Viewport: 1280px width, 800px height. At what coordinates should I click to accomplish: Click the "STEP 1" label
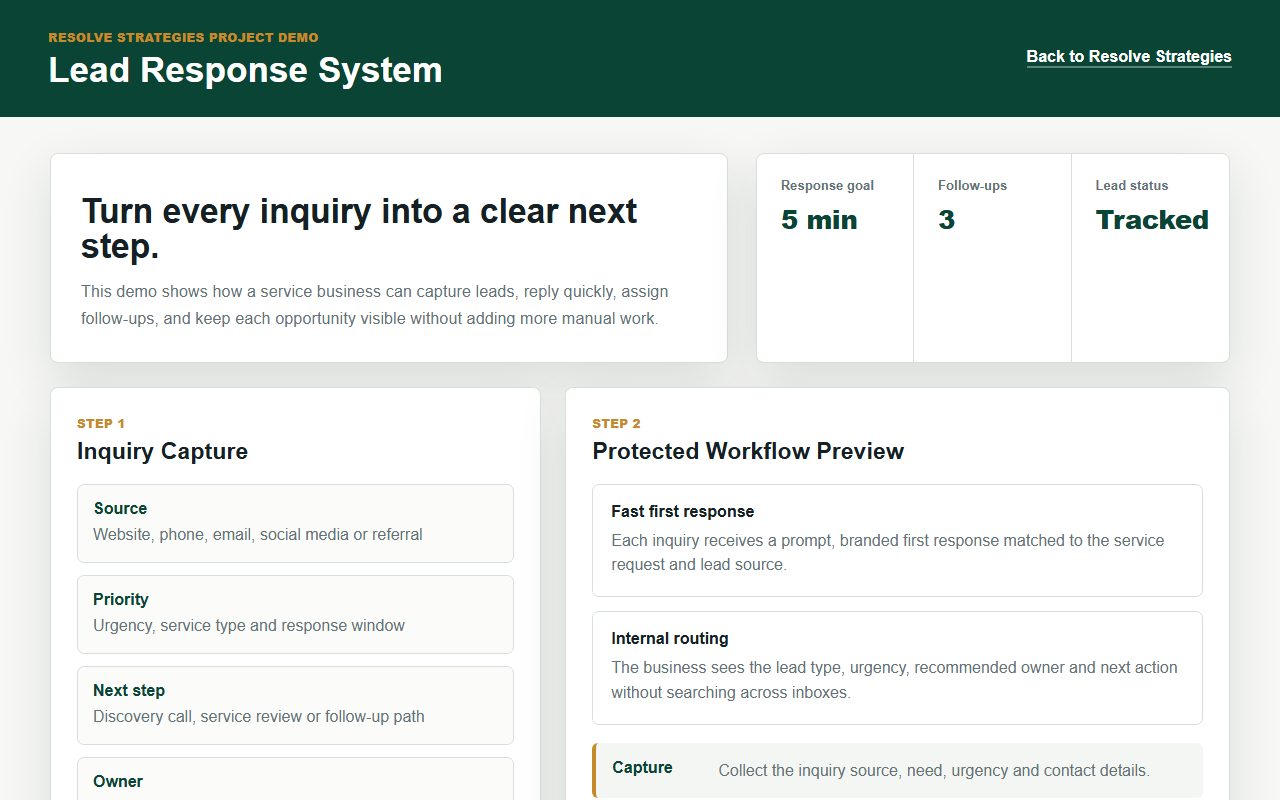(x=101, y=424)
